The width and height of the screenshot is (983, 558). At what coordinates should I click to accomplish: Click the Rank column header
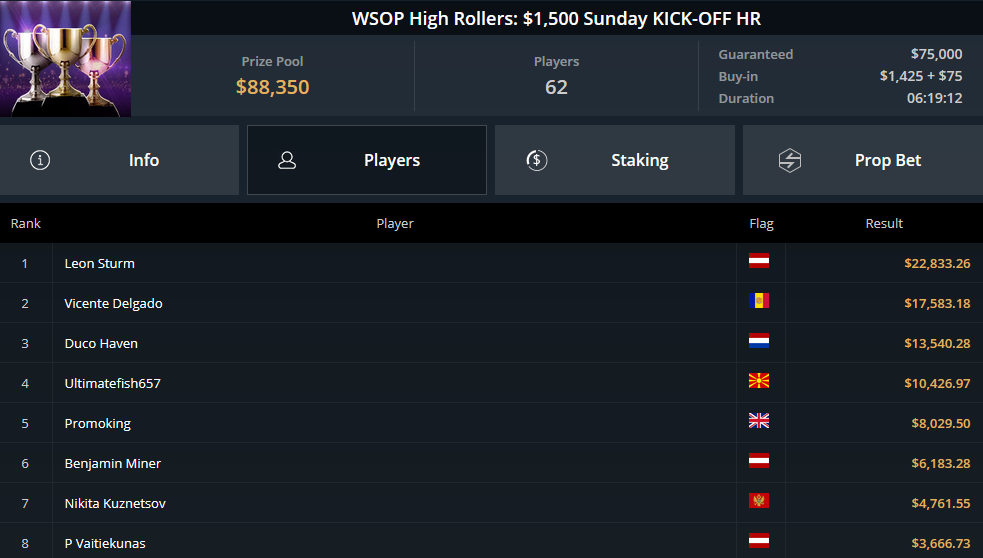tap(26, 223)
